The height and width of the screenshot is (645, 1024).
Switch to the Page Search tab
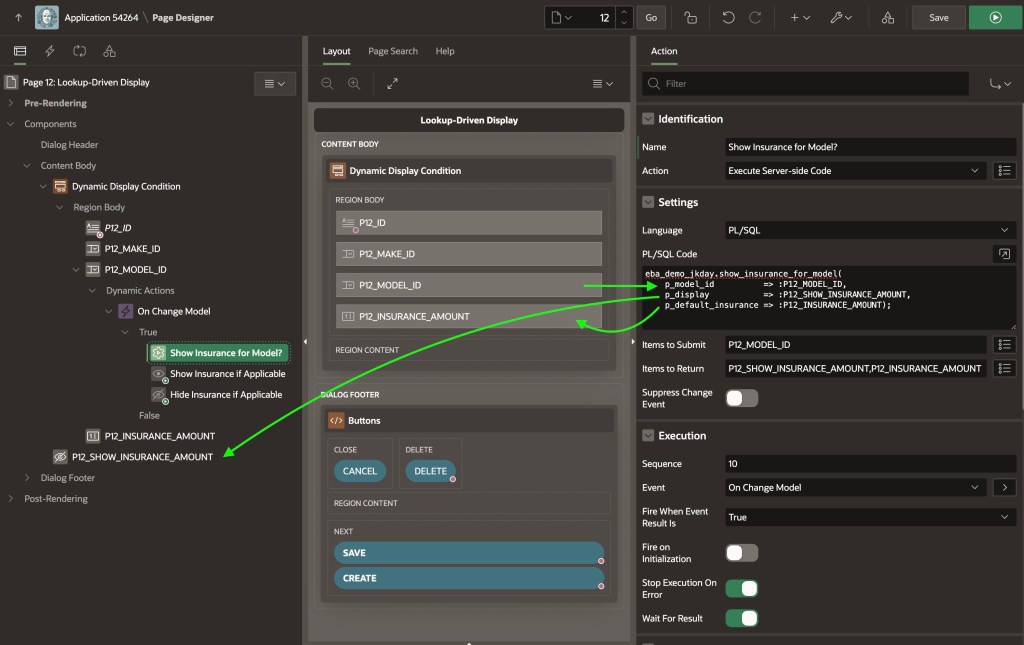[393, 51]
